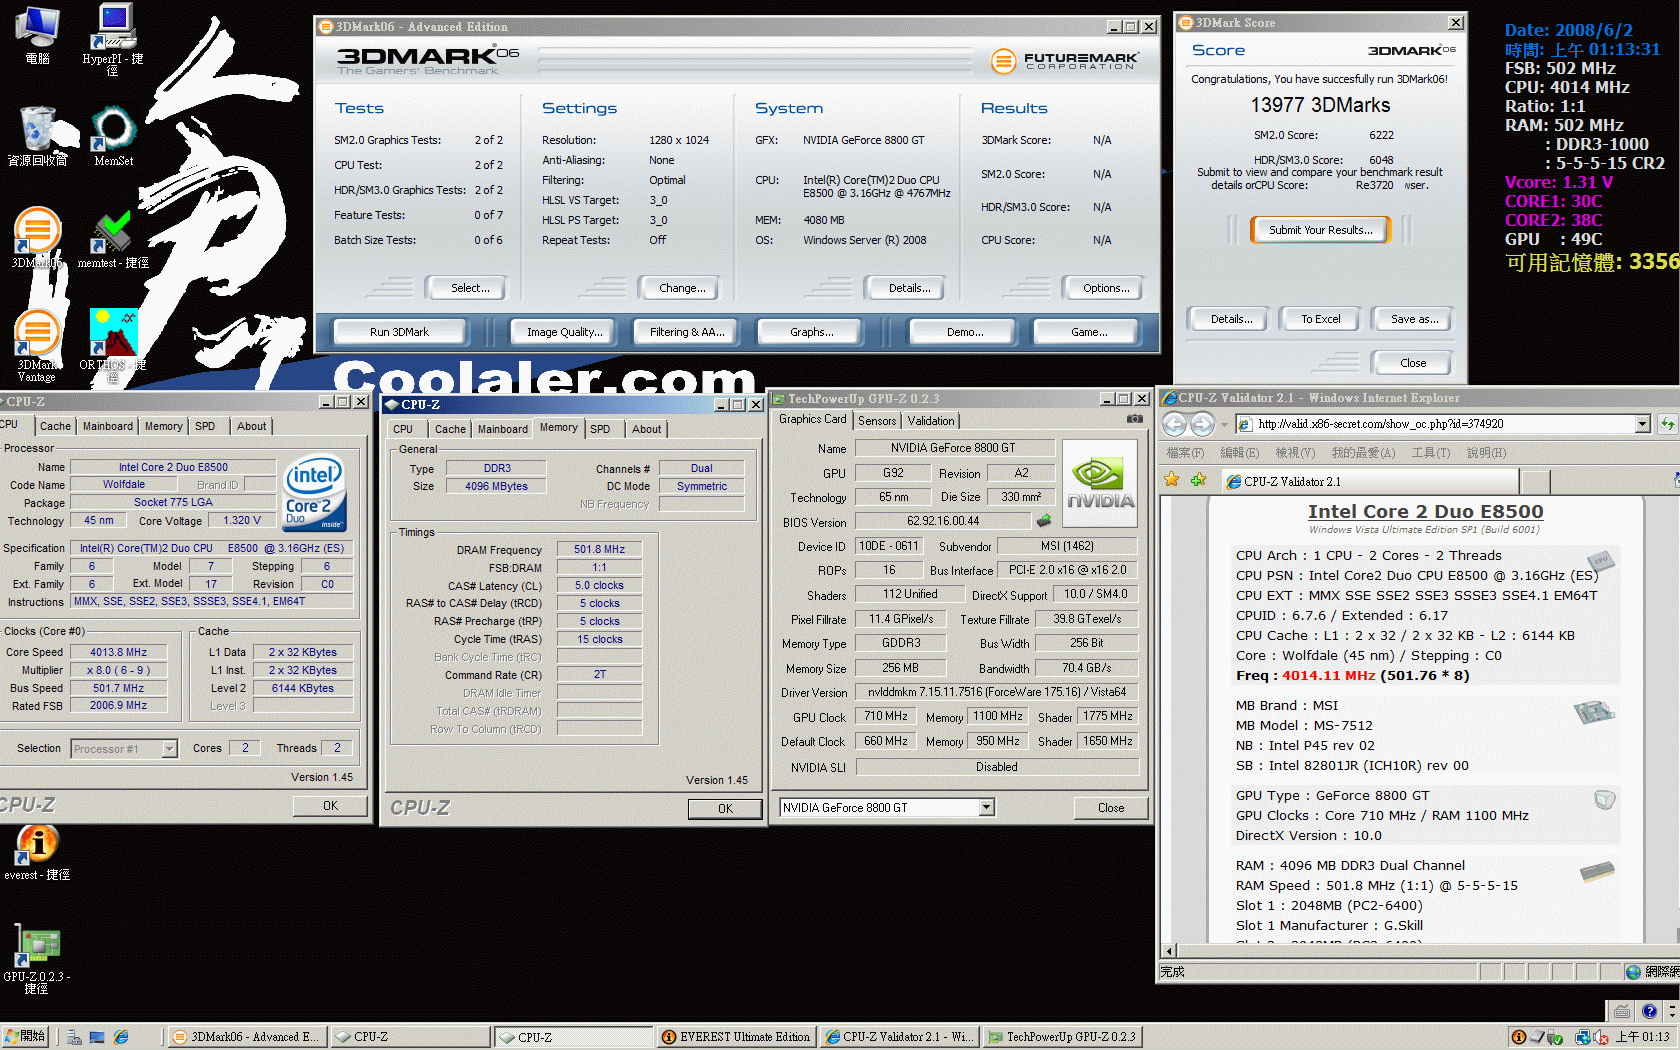Click the empty new tab button in IE
The width and height of the screenshot is (1680, 1050).
click(x=1535, y=482)
